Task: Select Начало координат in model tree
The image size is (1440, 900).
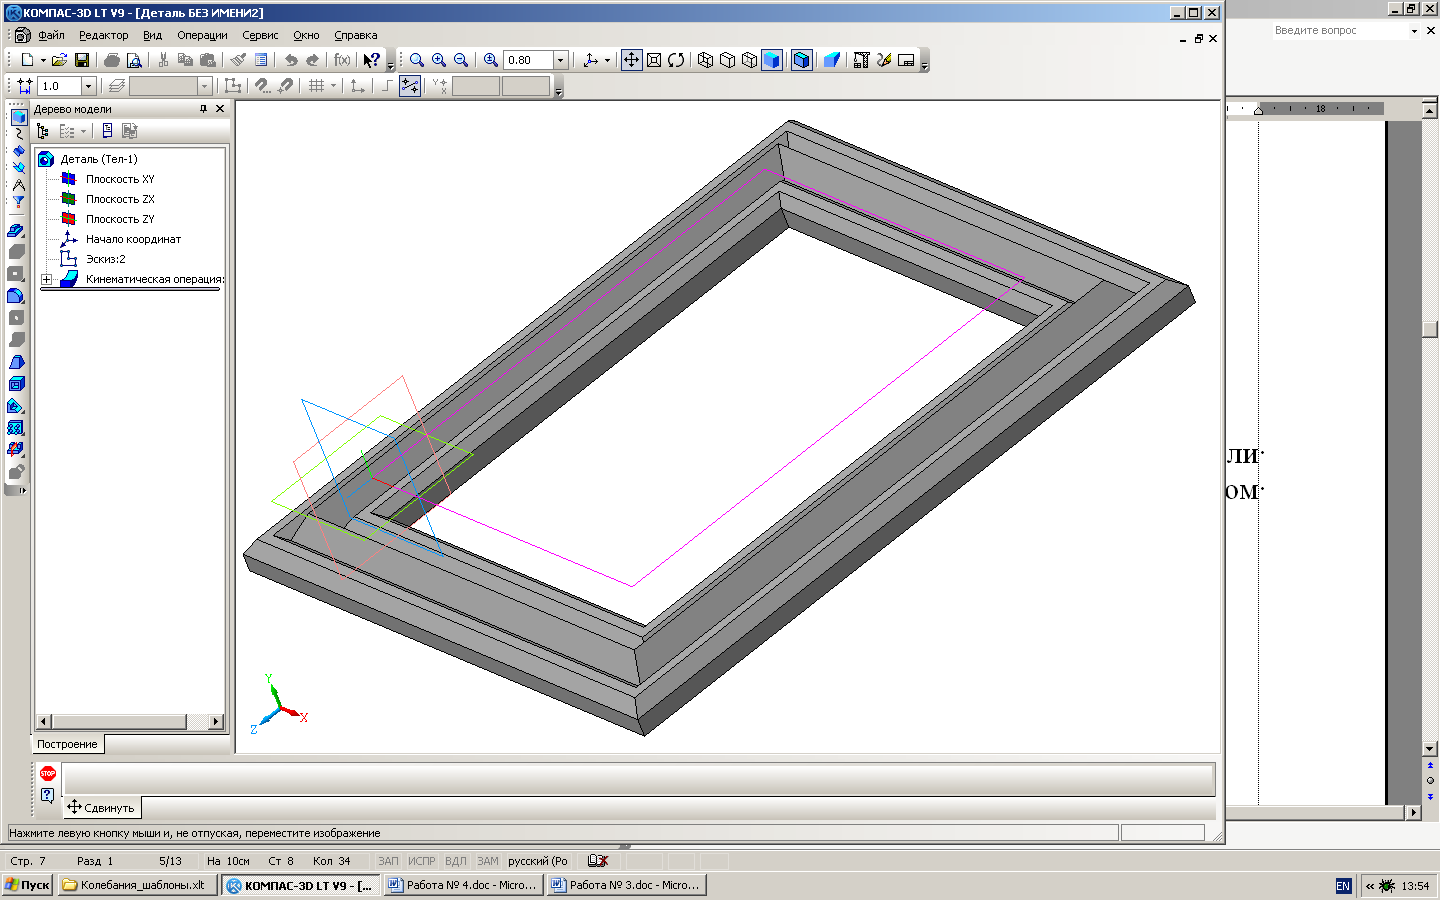Action: tap(133, 239)
